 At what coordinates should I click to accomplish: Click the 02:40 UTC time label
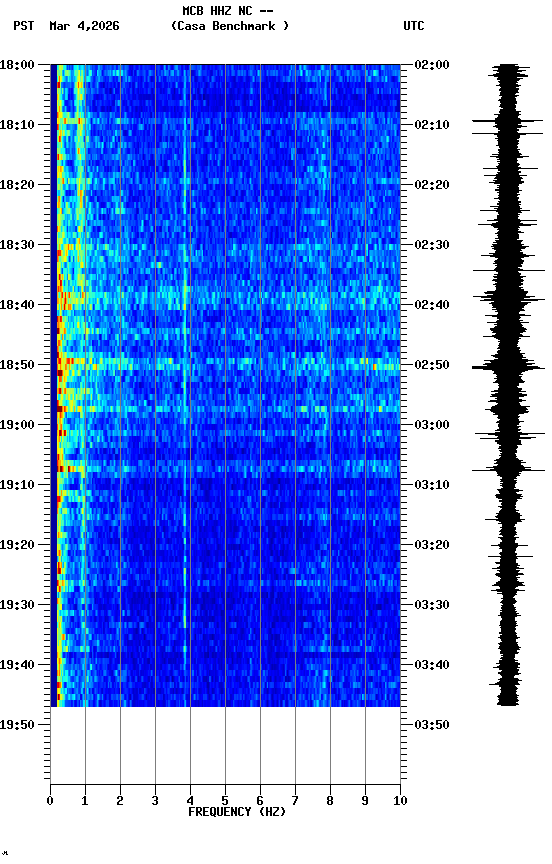(432, 305)
